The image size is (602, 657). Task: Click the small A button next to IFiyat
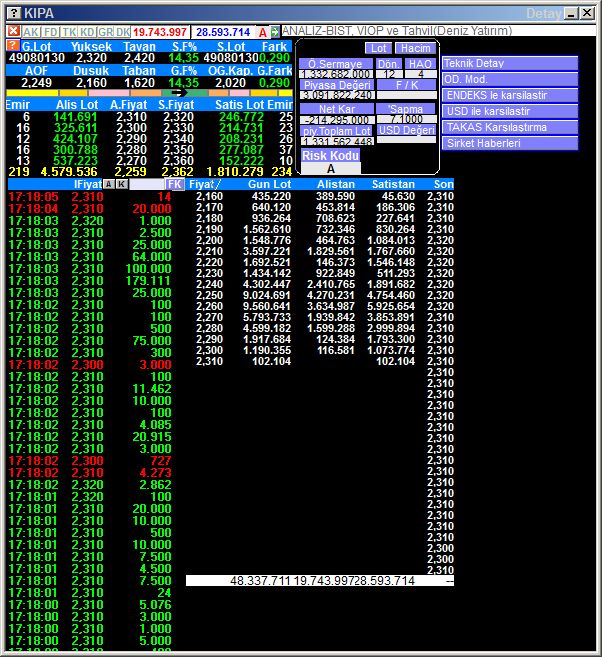[x=109, y=184]
